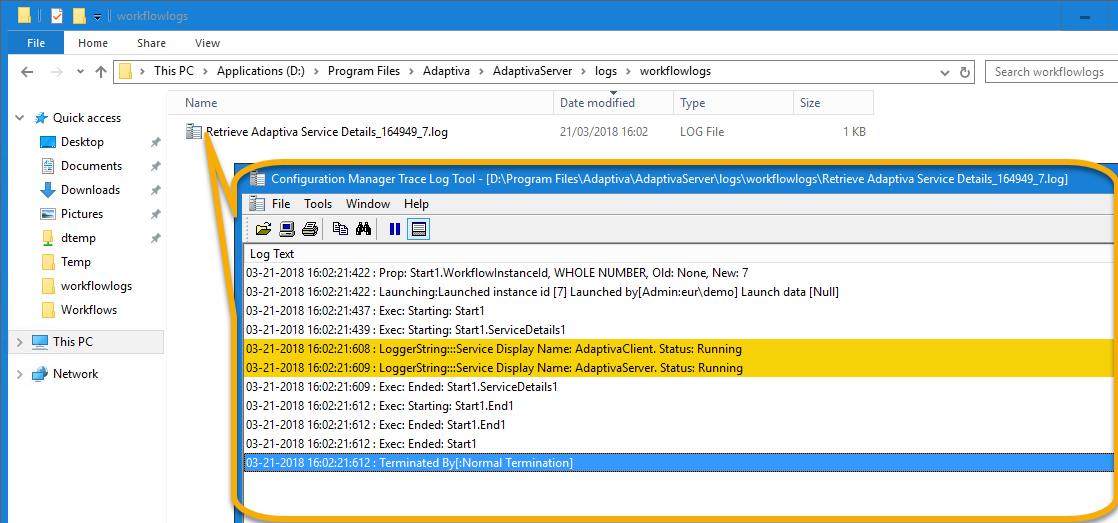Viewport: 1118px width, 523px height.
Task: Select Workflows in the navigation pane
Action: (88, 310)
